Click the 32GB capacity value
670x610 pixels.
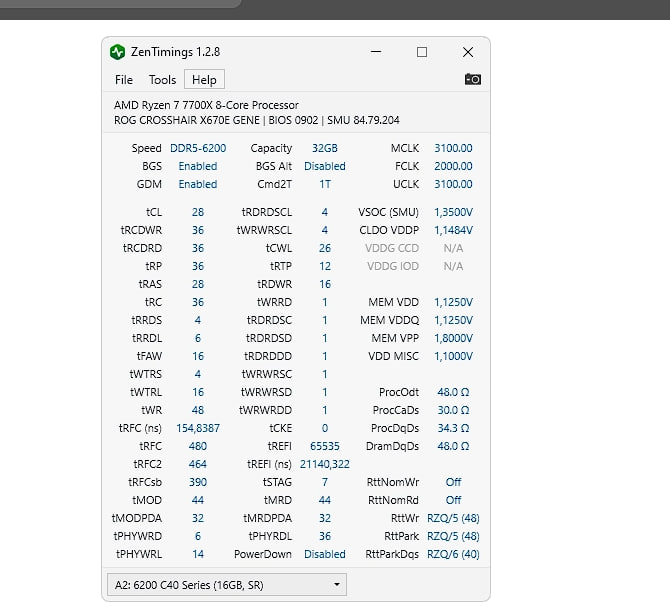tap(325, 148)
